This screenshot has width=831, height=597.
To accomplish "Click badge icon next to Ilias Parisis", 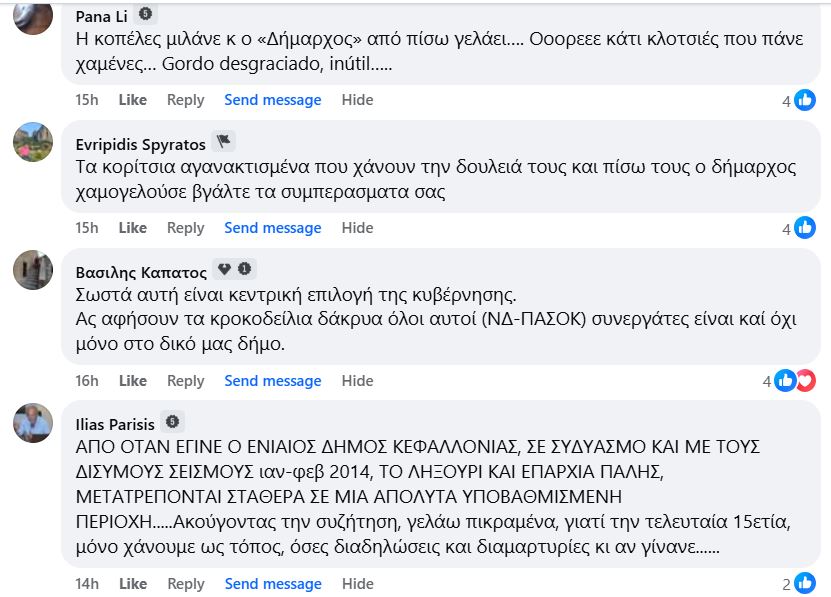I will (x=173, y=421).
